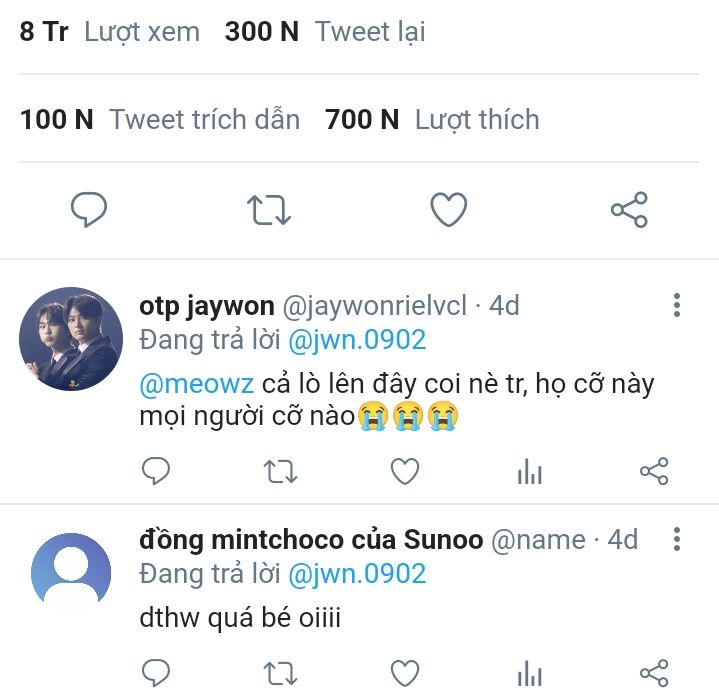Retweet otp jaywon's reply
The width and height of the screenshot is (719, 699).
coord(280,471)
